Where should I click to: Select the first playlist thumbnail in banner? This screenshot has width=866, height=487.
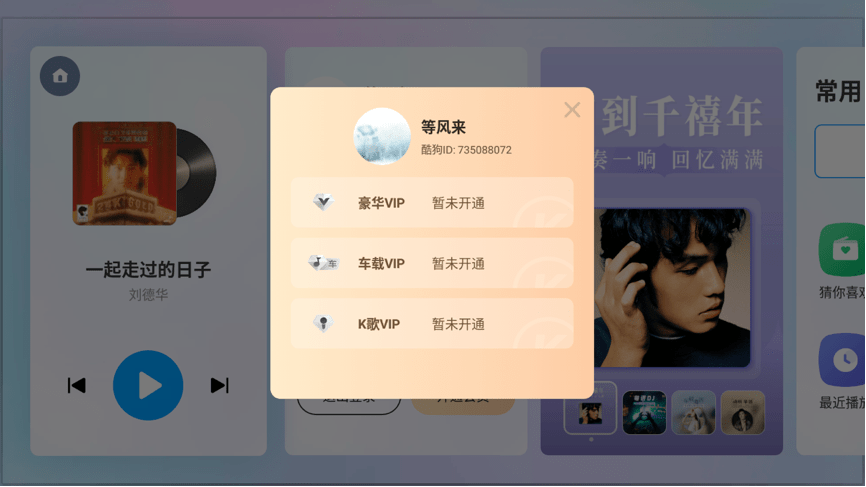pyautogui.click(x=590, y=408)
